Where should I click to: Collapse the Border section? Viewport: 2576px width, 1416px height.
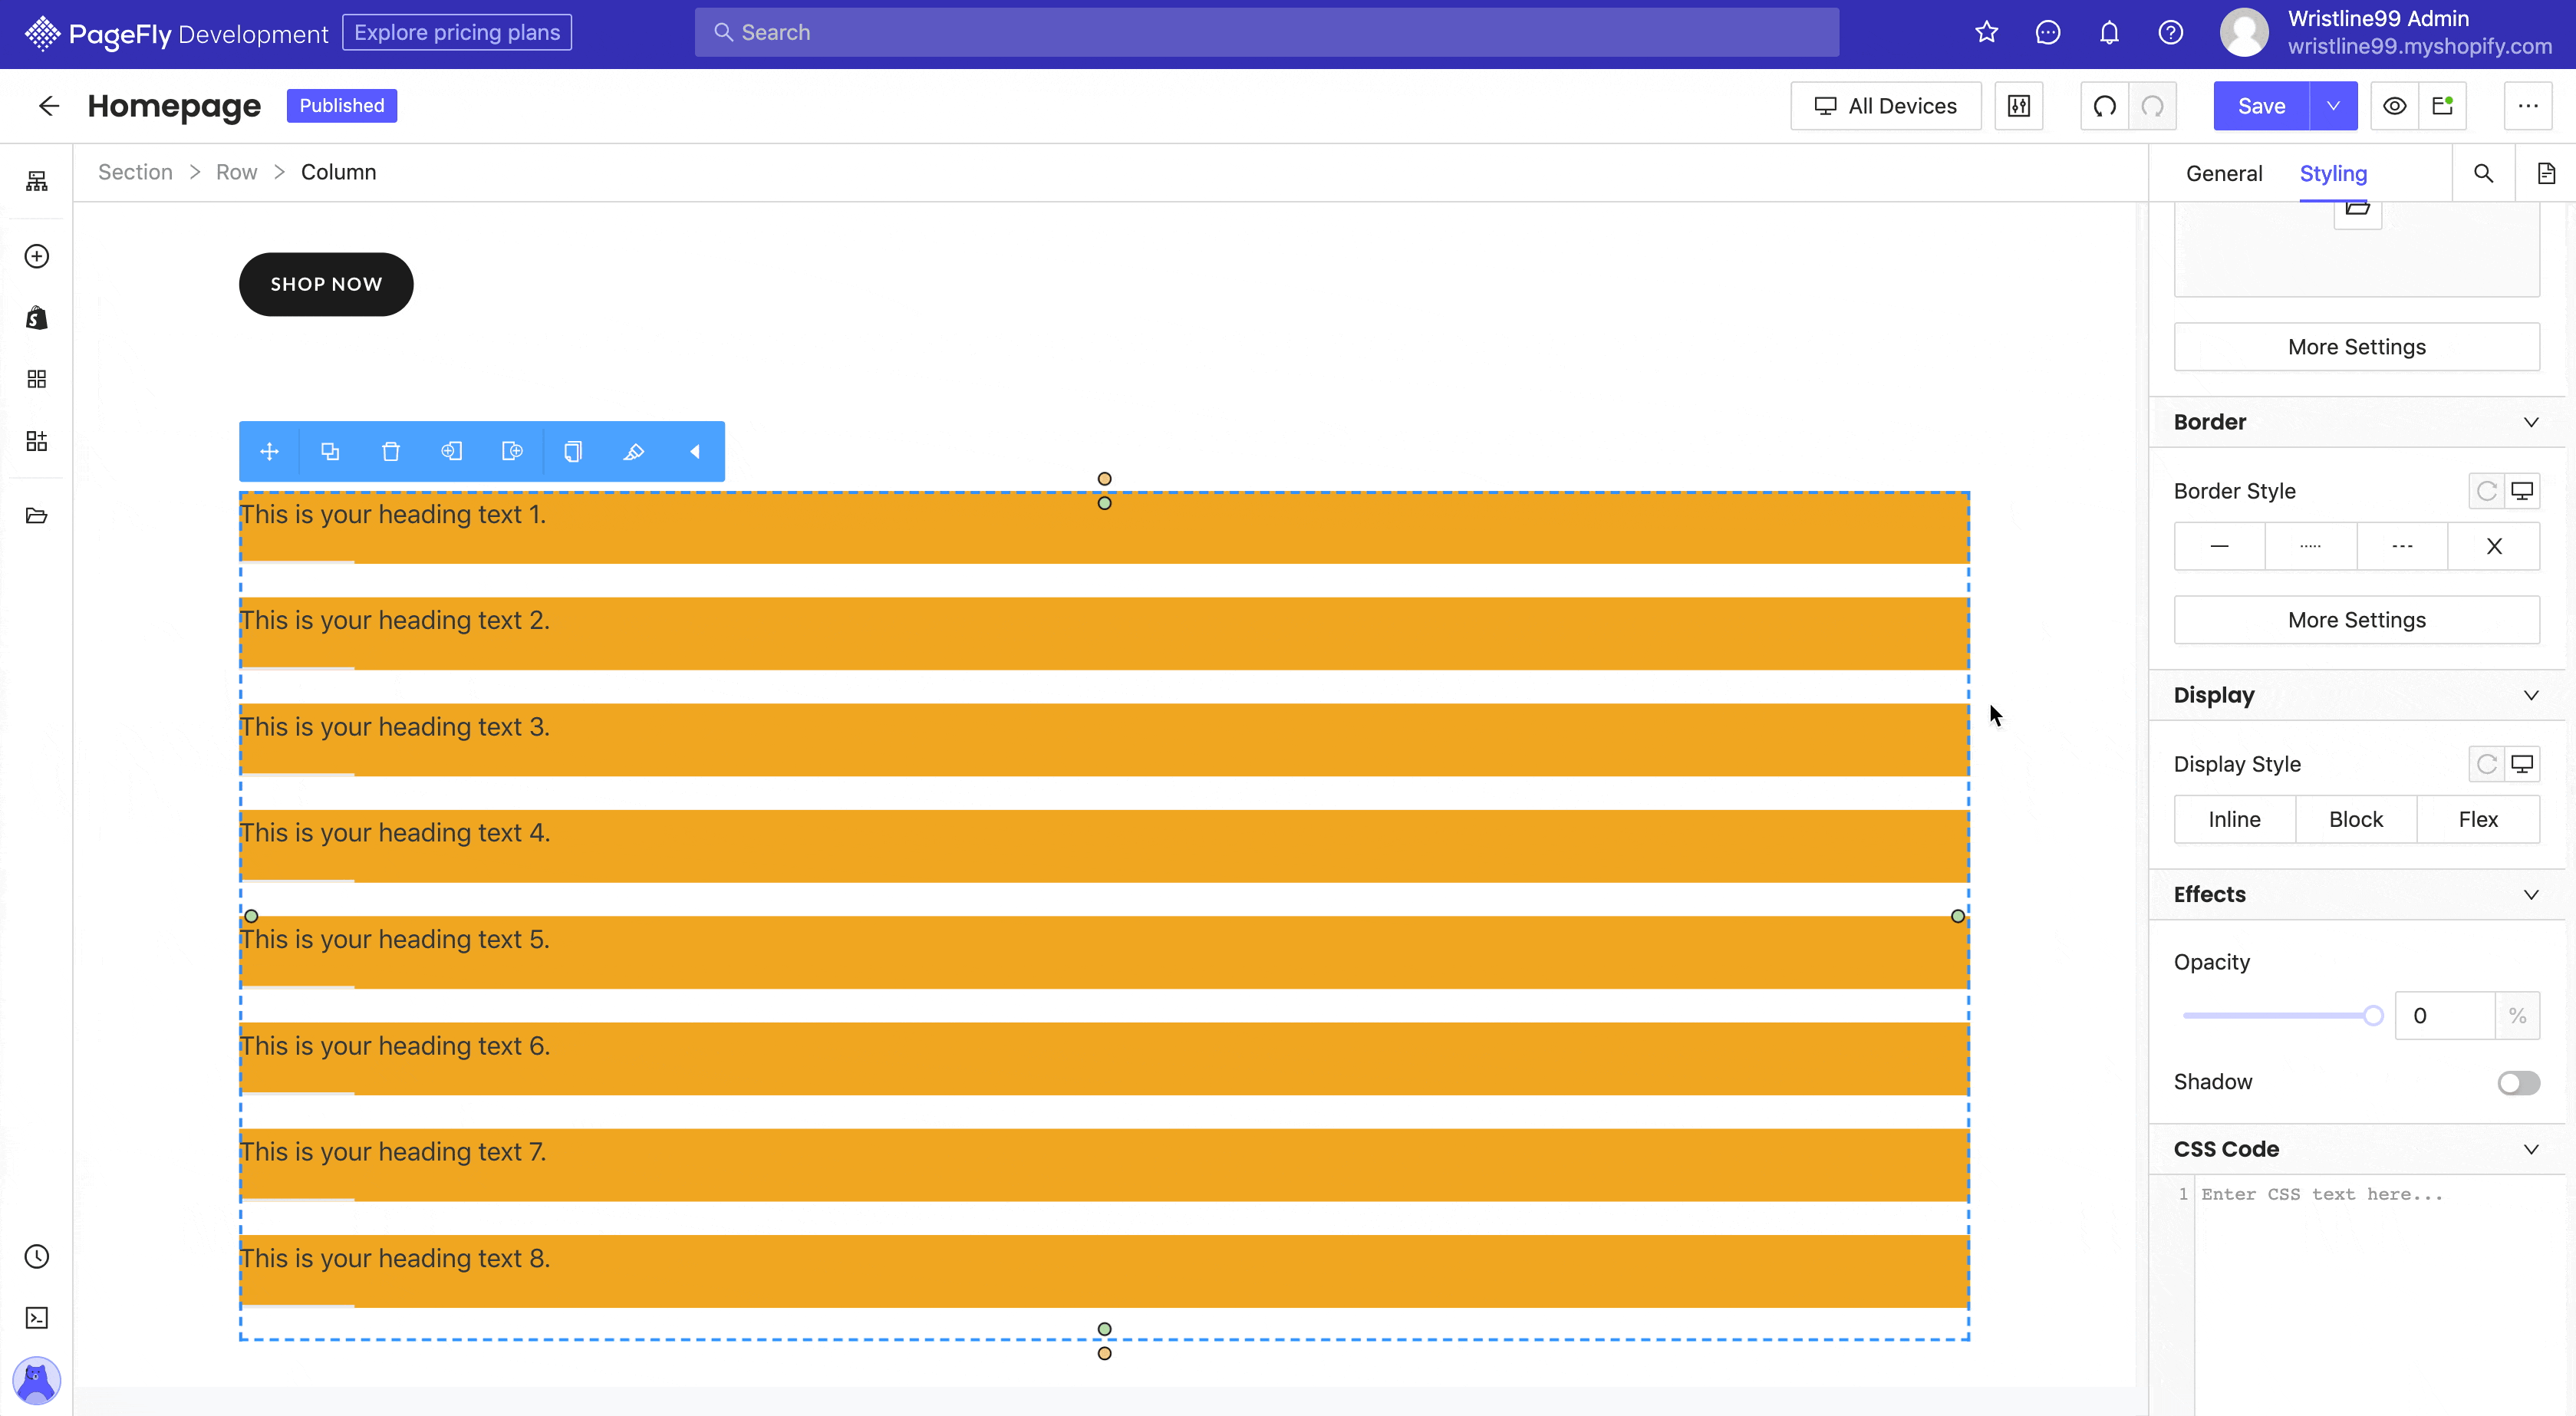[x=2531, y=422]
